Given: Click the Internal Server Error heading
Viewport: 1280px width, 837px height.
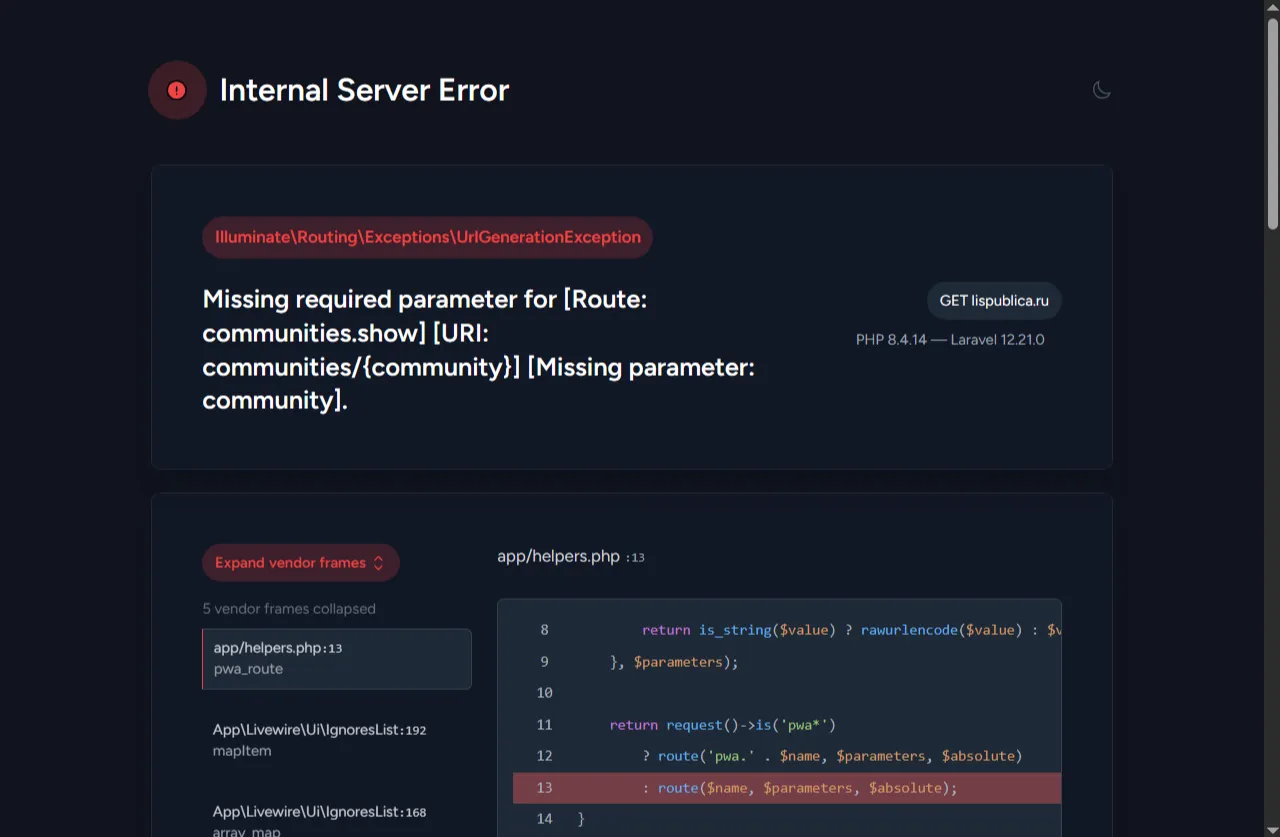Looking at the screenshot, I should click(x=364, y=90).
